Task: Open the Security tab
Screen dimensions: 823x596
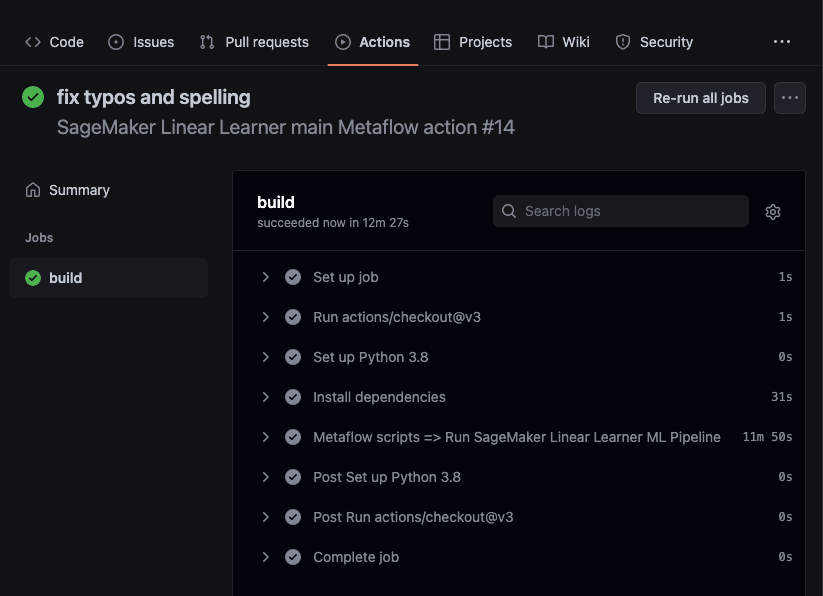Action: click(654, 42)
